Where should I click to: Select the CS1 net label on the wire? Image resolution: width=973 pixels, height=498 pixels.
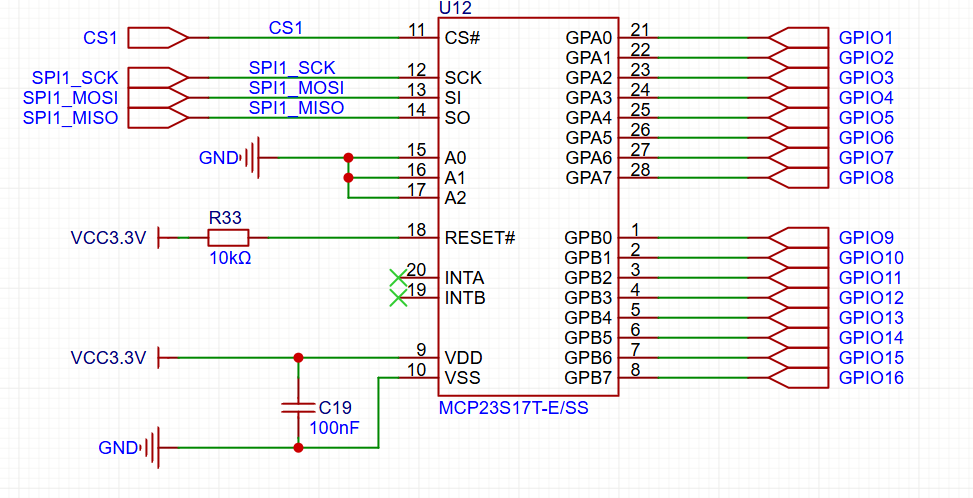285,28
